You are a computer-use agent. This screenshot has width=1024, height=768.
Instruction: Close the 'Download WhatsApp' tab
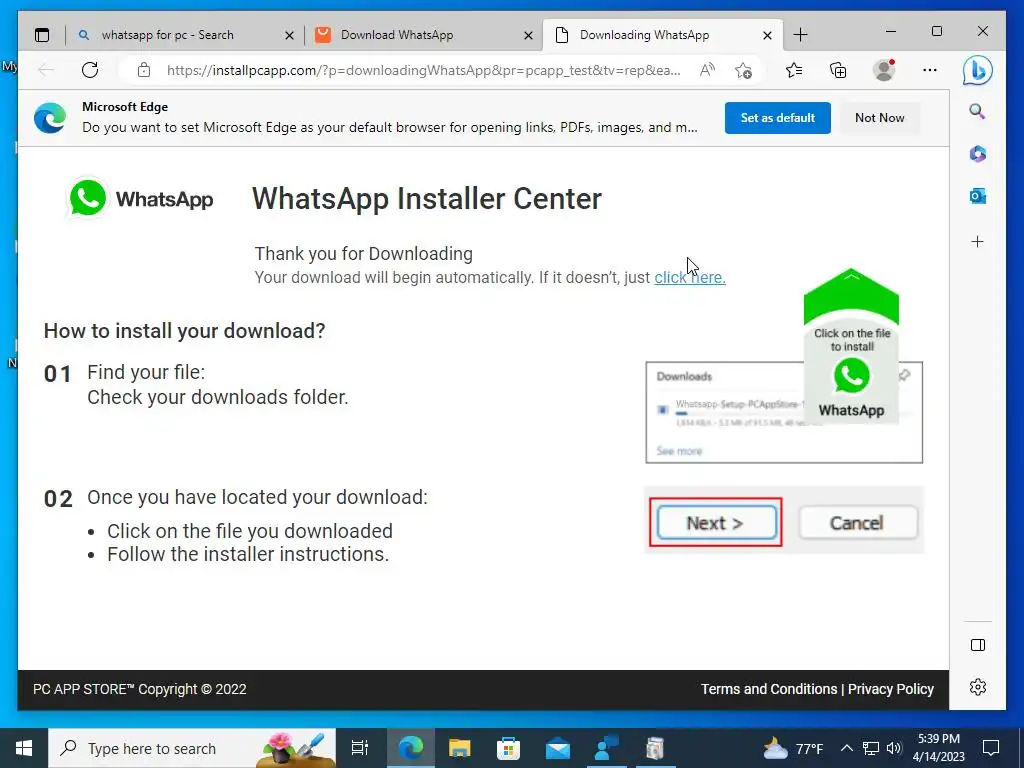tap(528, 35)
